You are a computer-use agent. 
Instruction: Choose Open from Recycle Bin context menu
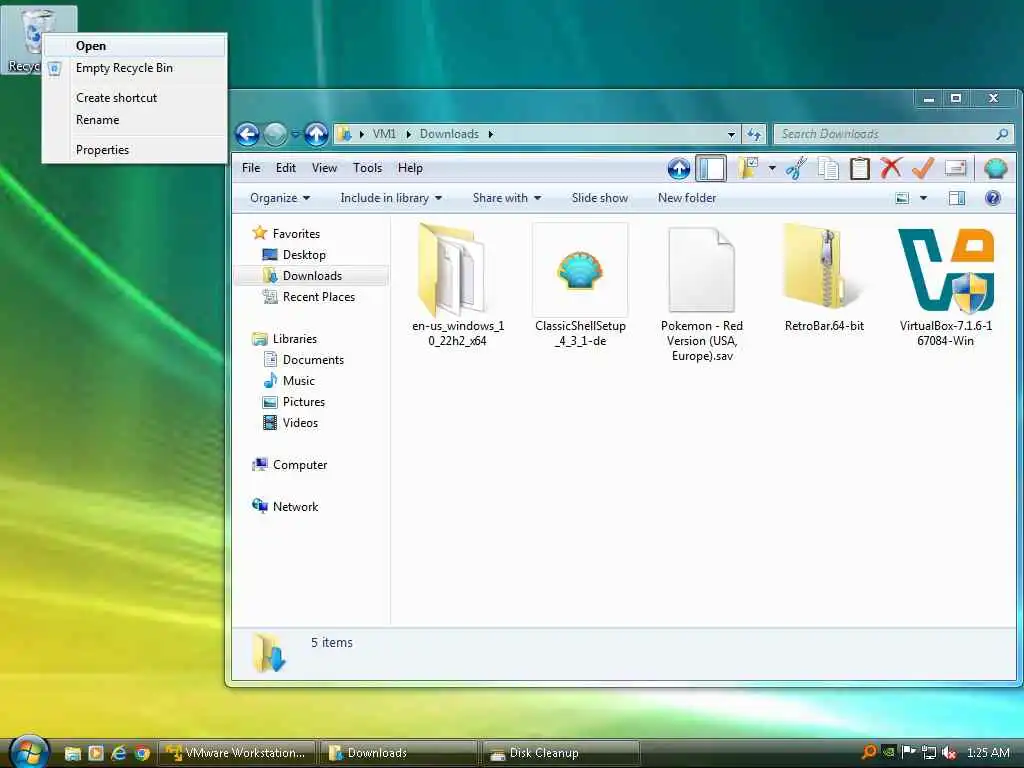click(x=135, y=46)
